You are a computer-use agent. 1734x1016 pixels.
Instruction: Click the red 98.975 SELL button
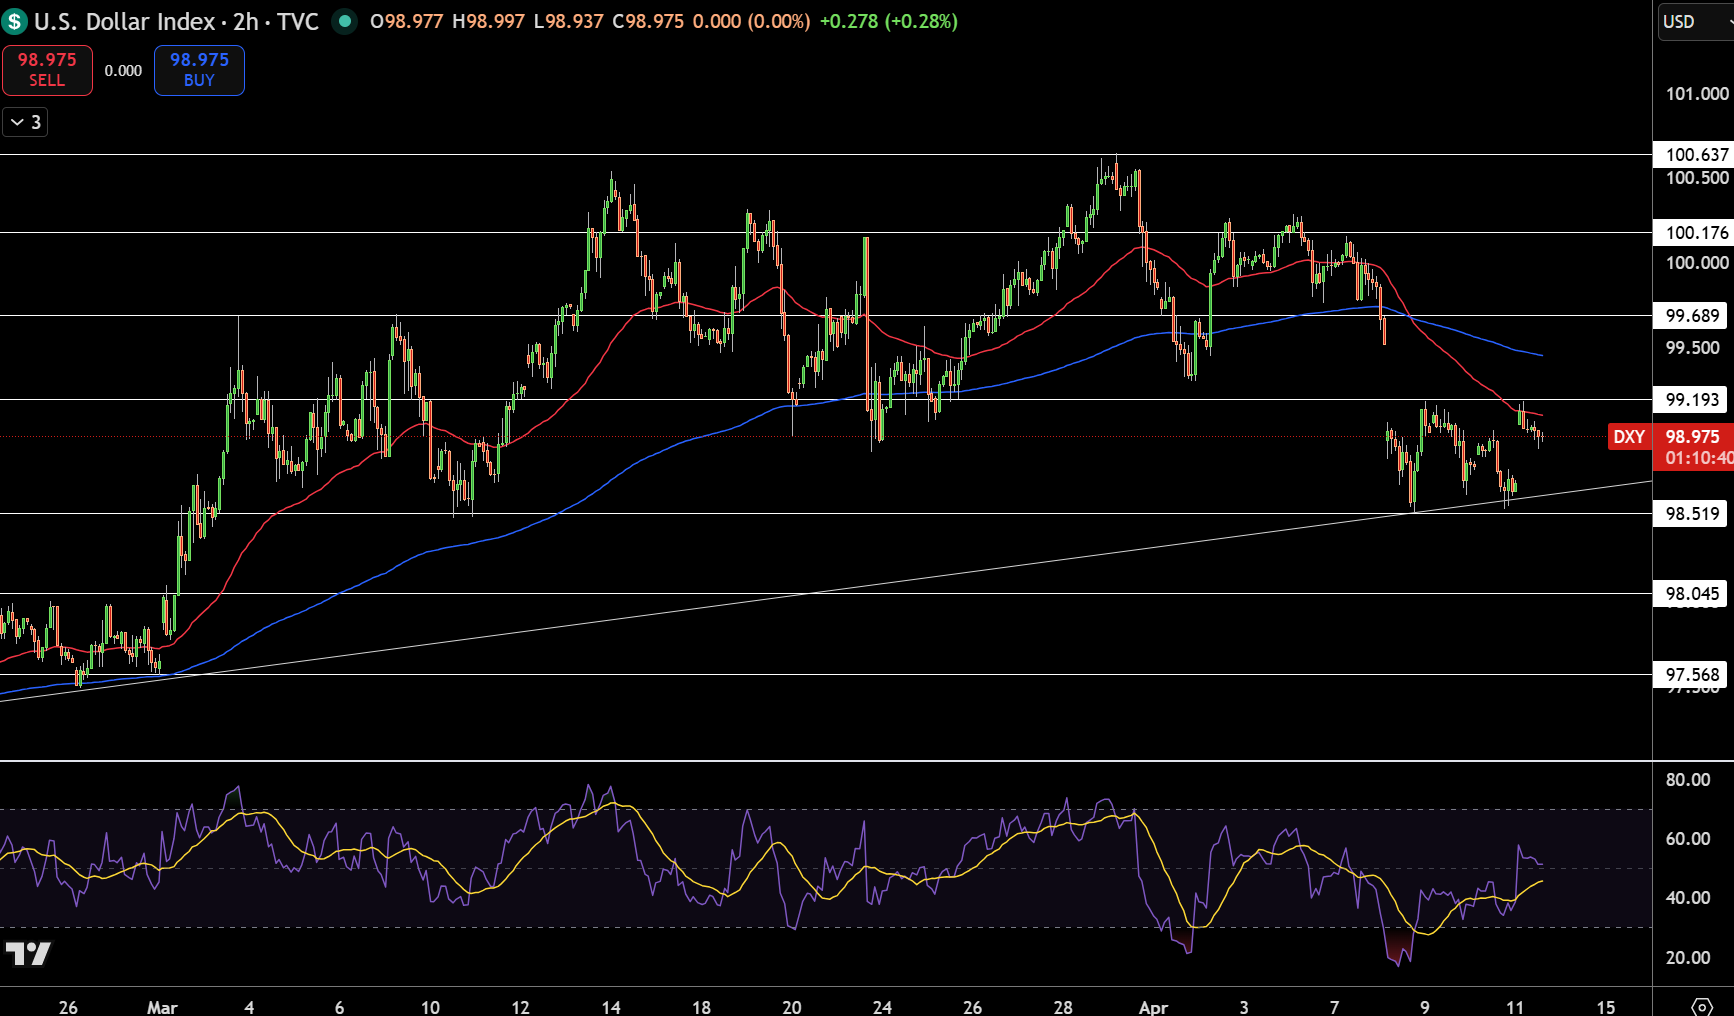47,70
